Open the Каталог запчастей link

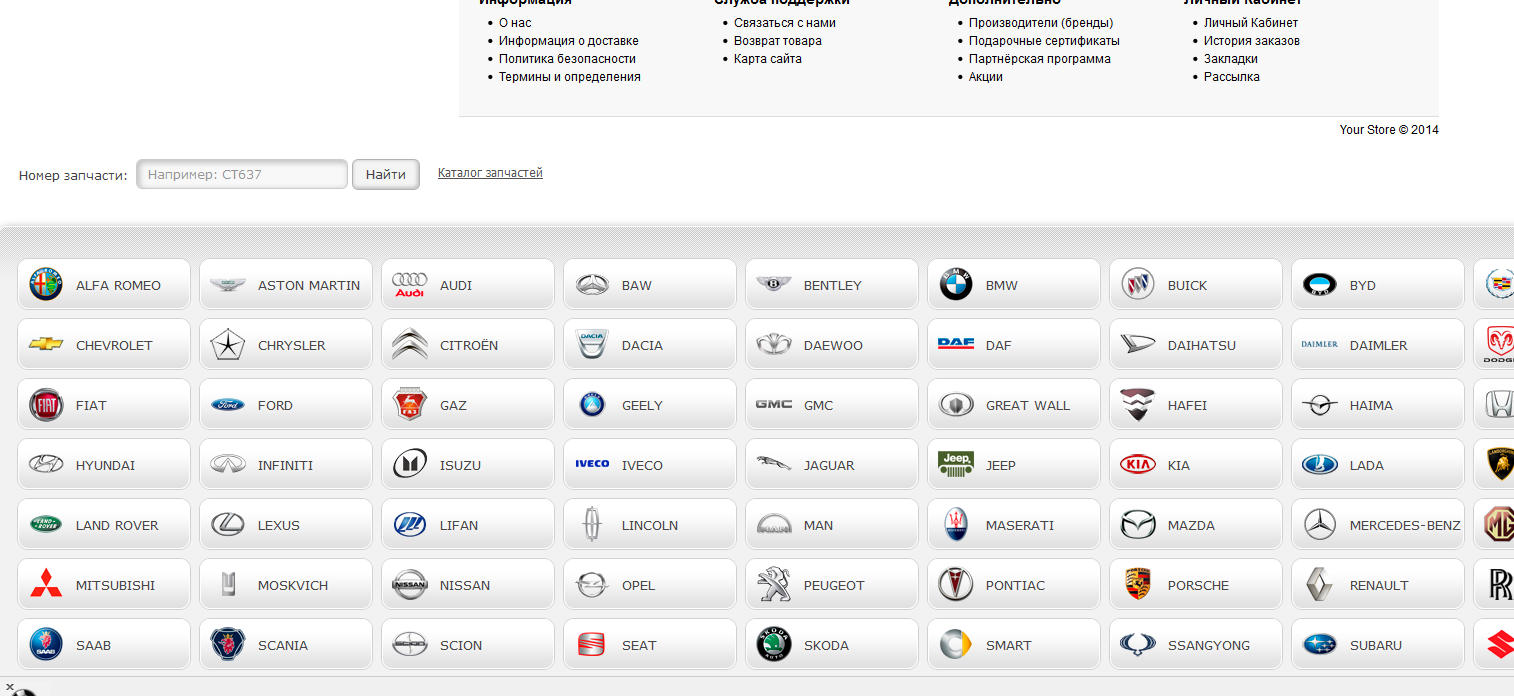tap(490, 173)
